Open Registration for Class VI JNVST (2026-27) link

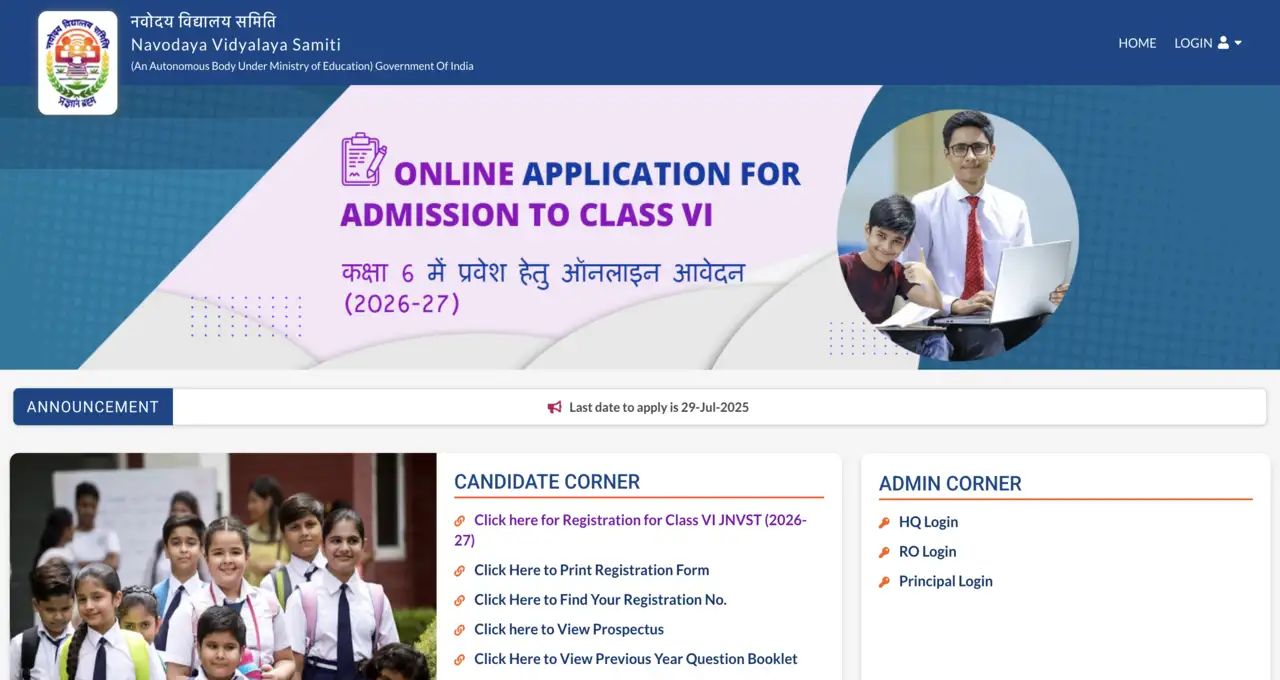(x=630, y=530)
